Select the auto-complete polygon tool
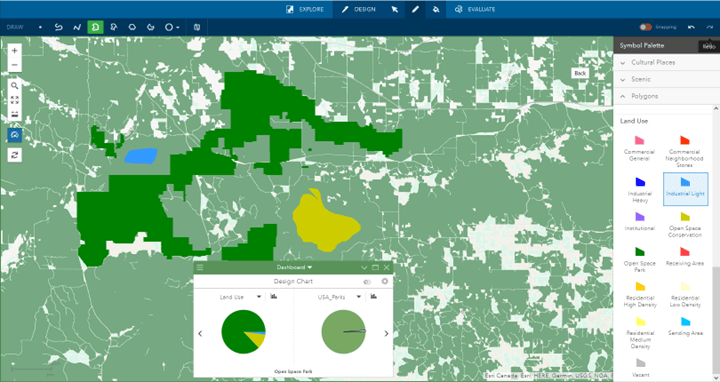720x382 pixels. coord(113,27)
